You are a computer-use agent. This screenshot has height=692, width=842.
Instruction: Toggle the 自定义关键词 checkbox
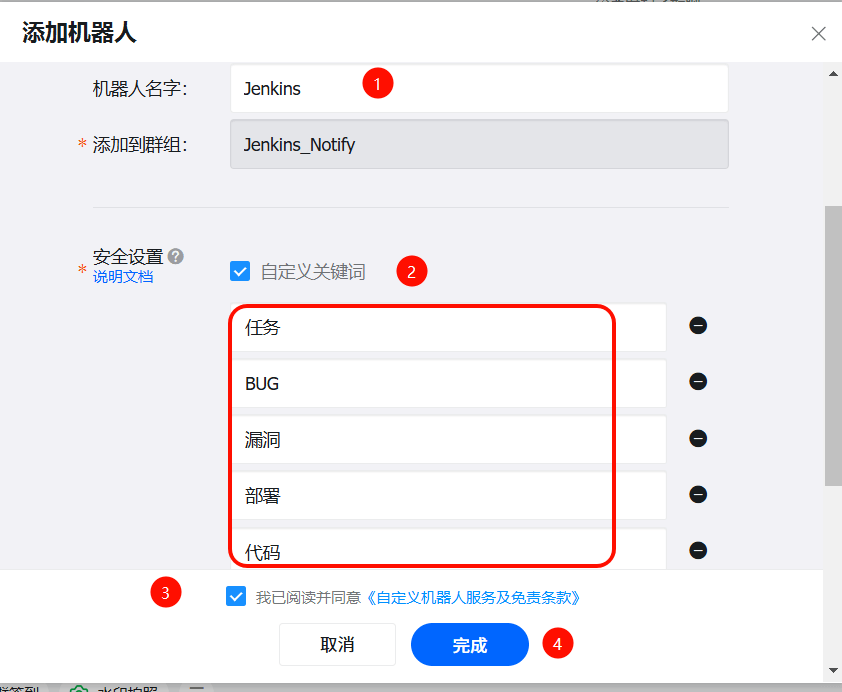pyautogui.click(x=240, y=271)
